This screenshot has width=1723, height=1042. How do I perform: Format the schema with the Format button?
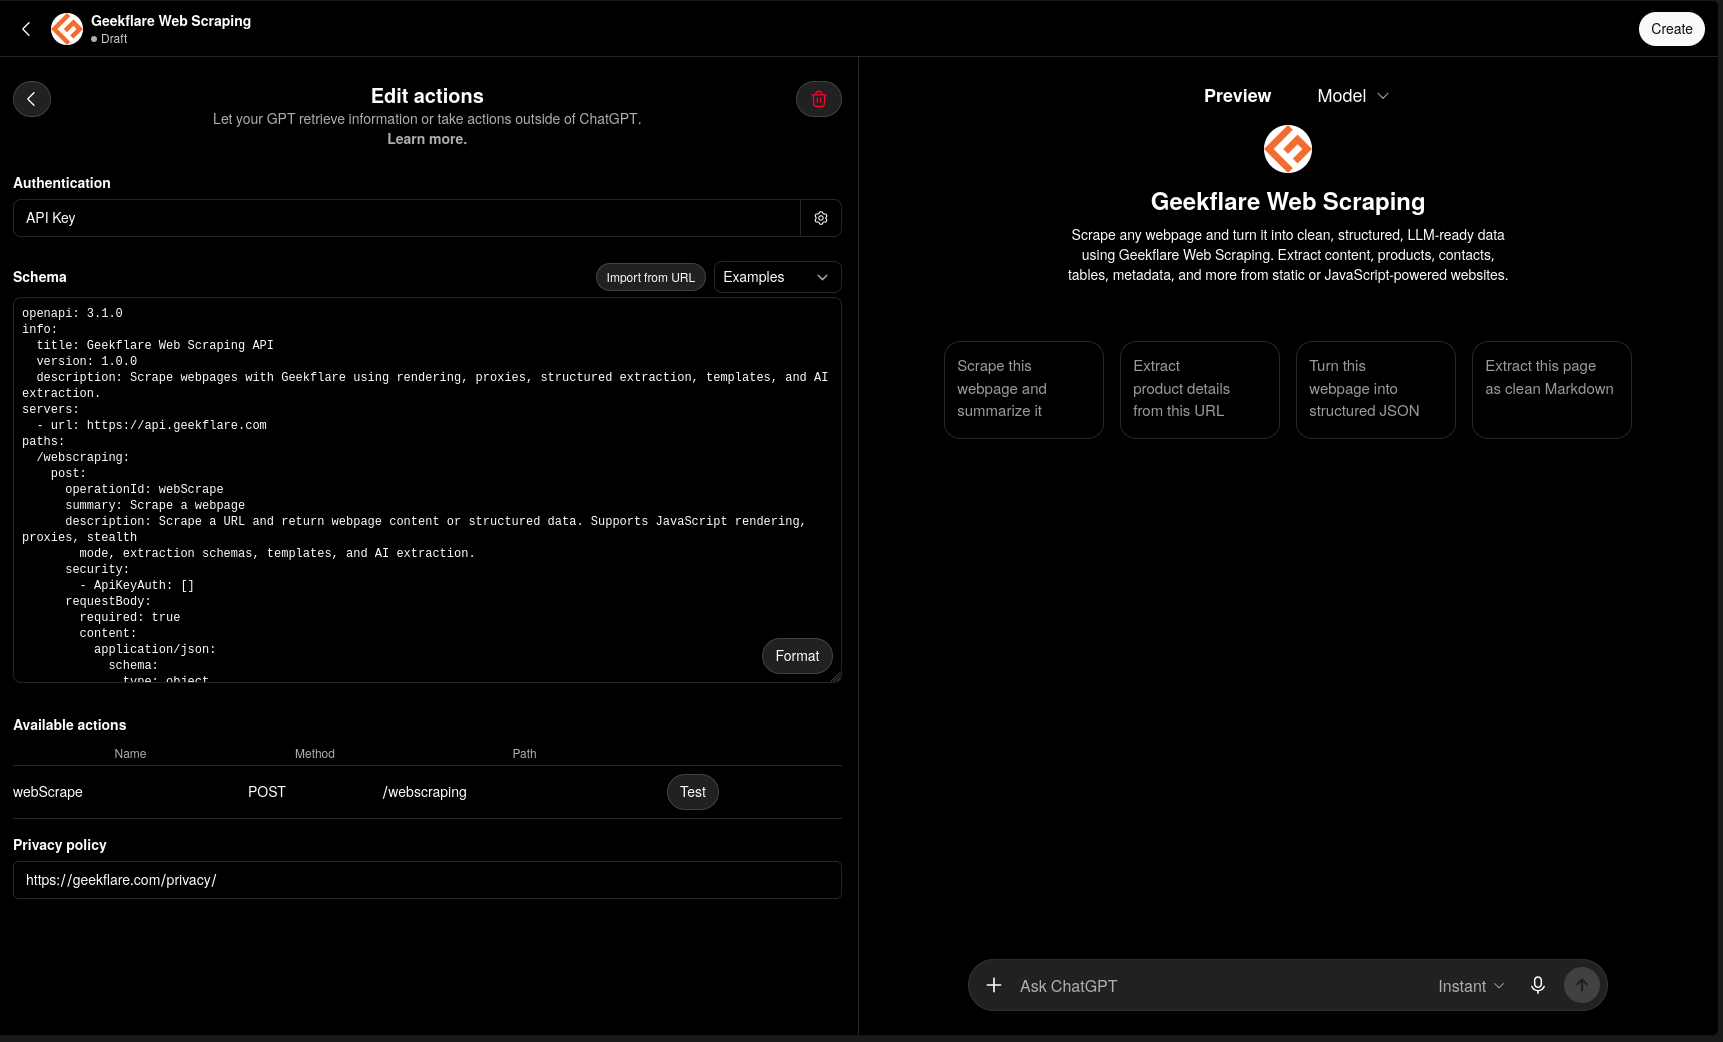pyautogui.click(x=797, y=656)
